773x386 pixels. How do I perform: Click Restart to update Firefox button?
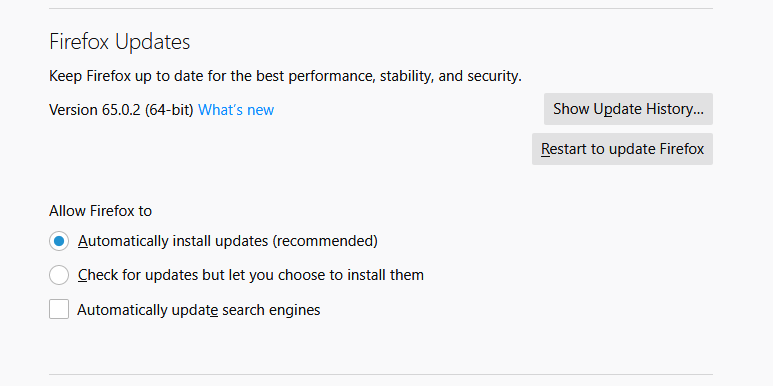622,149
